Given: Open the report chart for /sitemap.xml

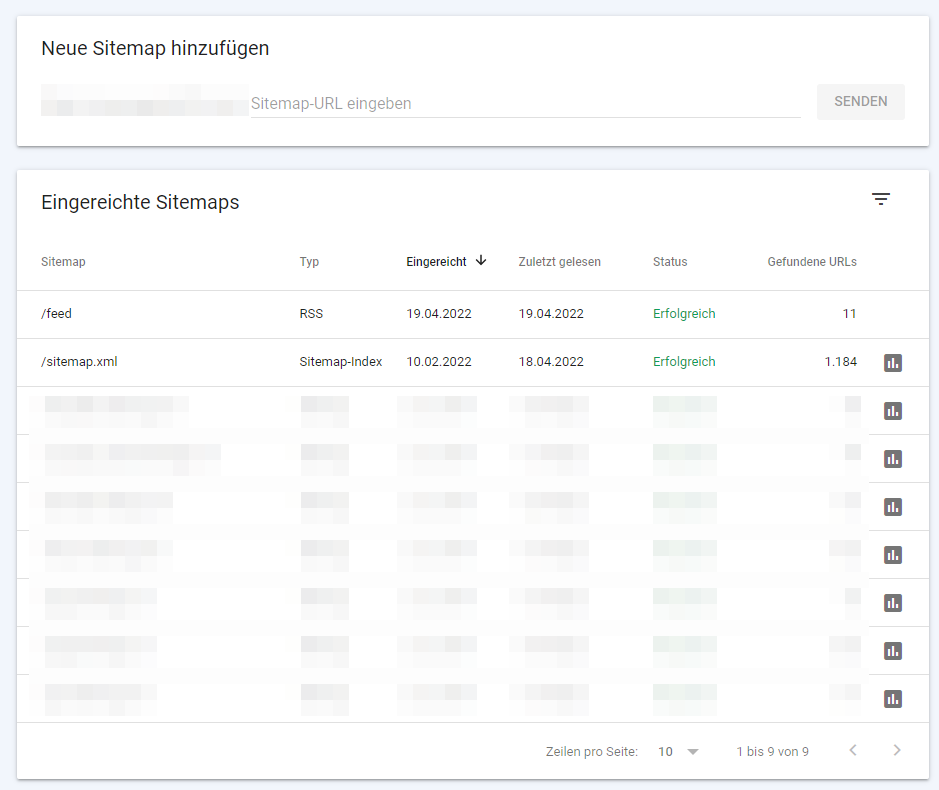Looking at the screenshot, I should tap(892, 362).
